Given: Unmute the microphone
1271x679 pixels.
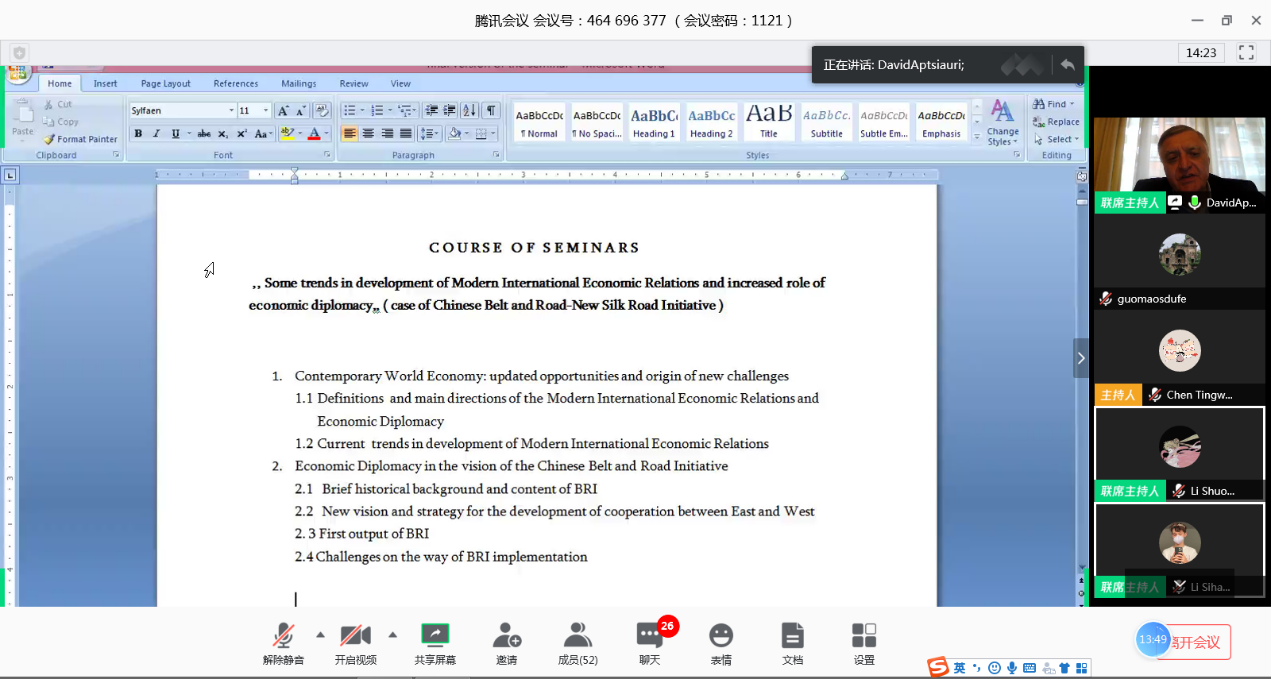Looking at the screenshot, I should 283,642.
